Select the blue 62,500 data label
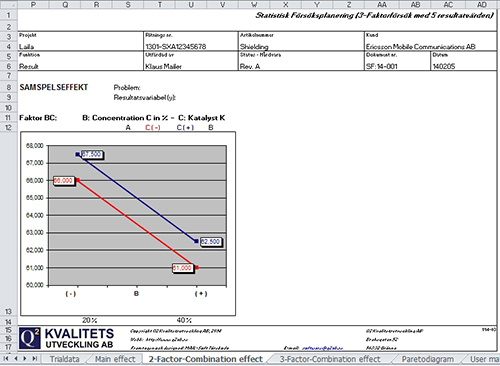Viewport: 500px width, 366px height. (210, 242)
